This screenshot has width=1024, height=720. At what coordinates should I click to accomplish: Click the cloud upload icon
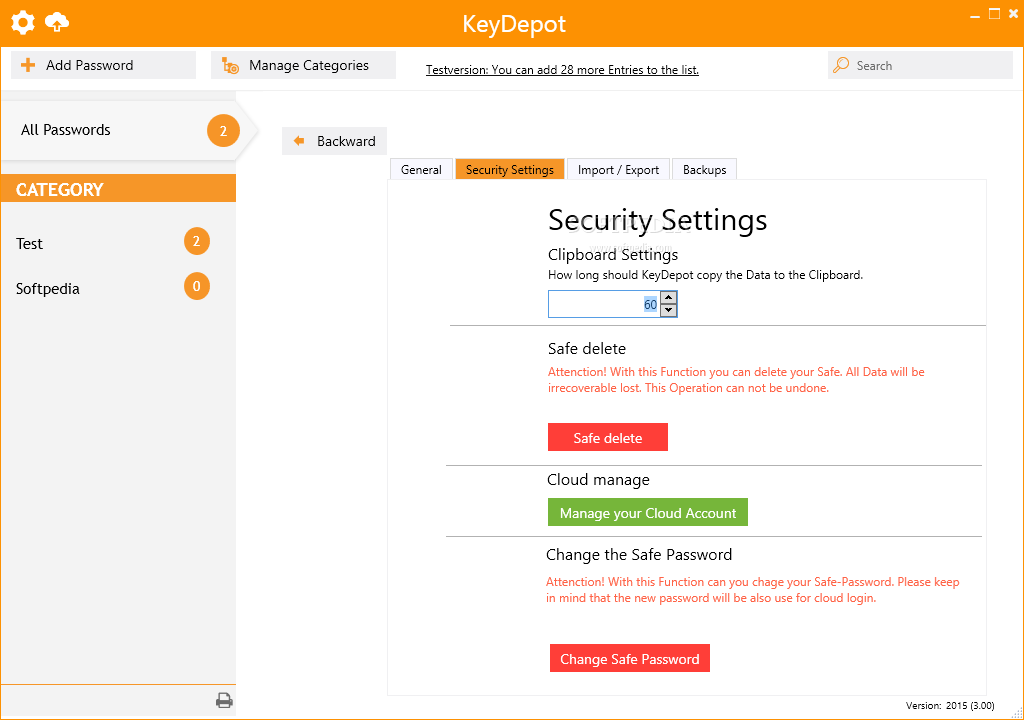coord(57,23)
